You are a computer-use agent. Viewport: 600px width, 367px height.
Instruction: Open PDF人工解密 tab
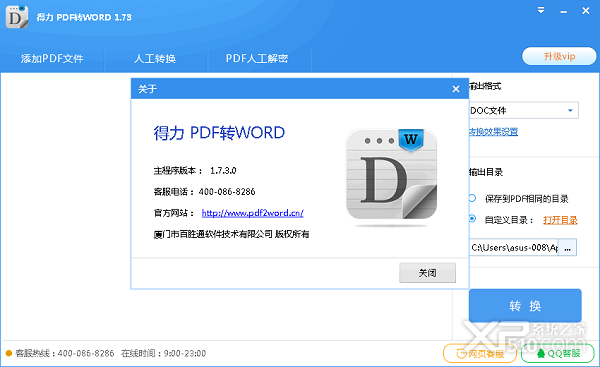(257, 59)
